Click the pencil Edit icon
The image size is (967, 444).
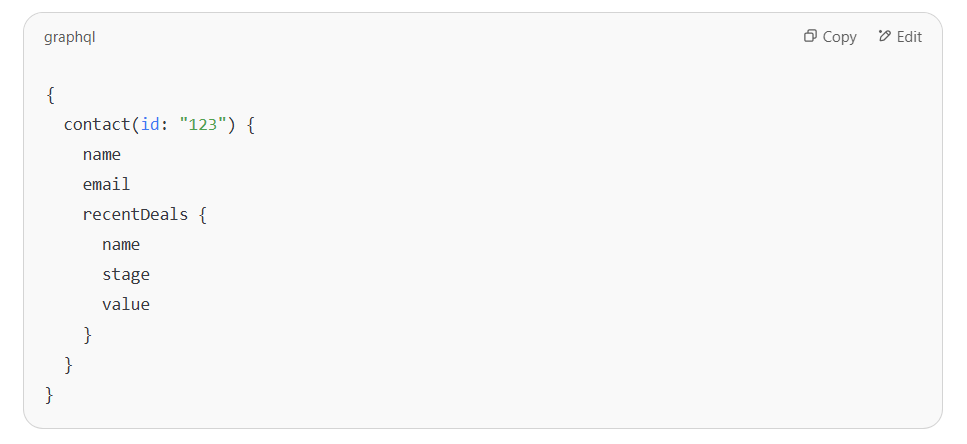[x=885, y=36]
